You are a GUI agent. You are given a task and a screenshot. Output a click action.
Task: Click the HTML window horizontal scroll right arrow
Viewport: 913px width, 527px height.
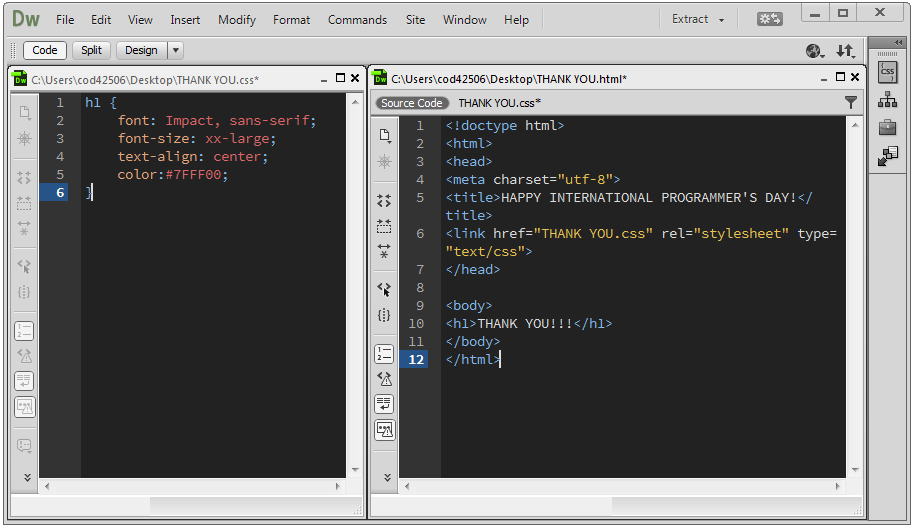tap(838, 486)
